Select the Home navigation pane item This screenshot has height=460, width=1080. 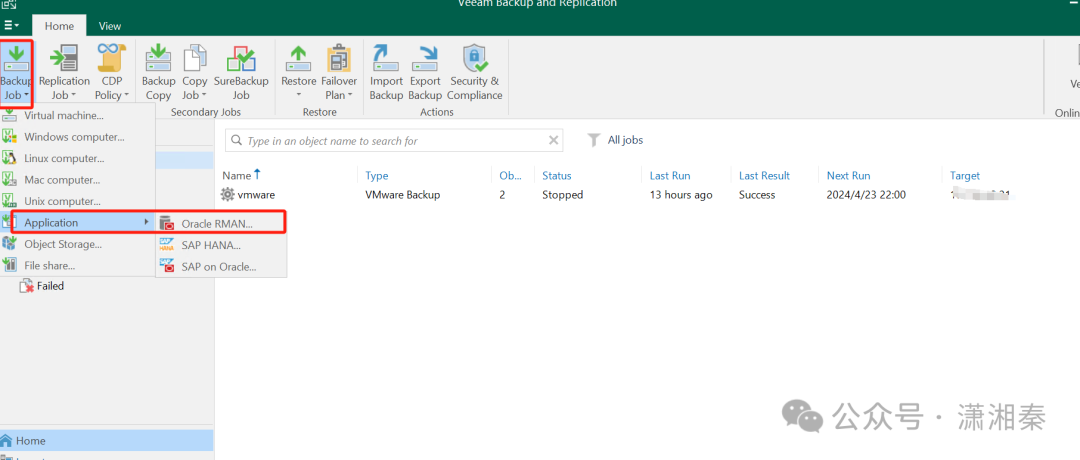click(x=107, y=441)
